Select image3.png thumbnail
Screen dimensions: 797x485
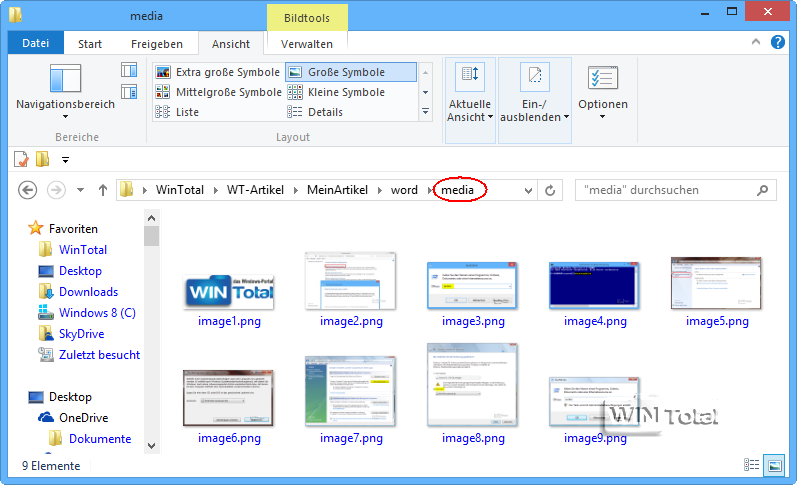pos(472,285)
